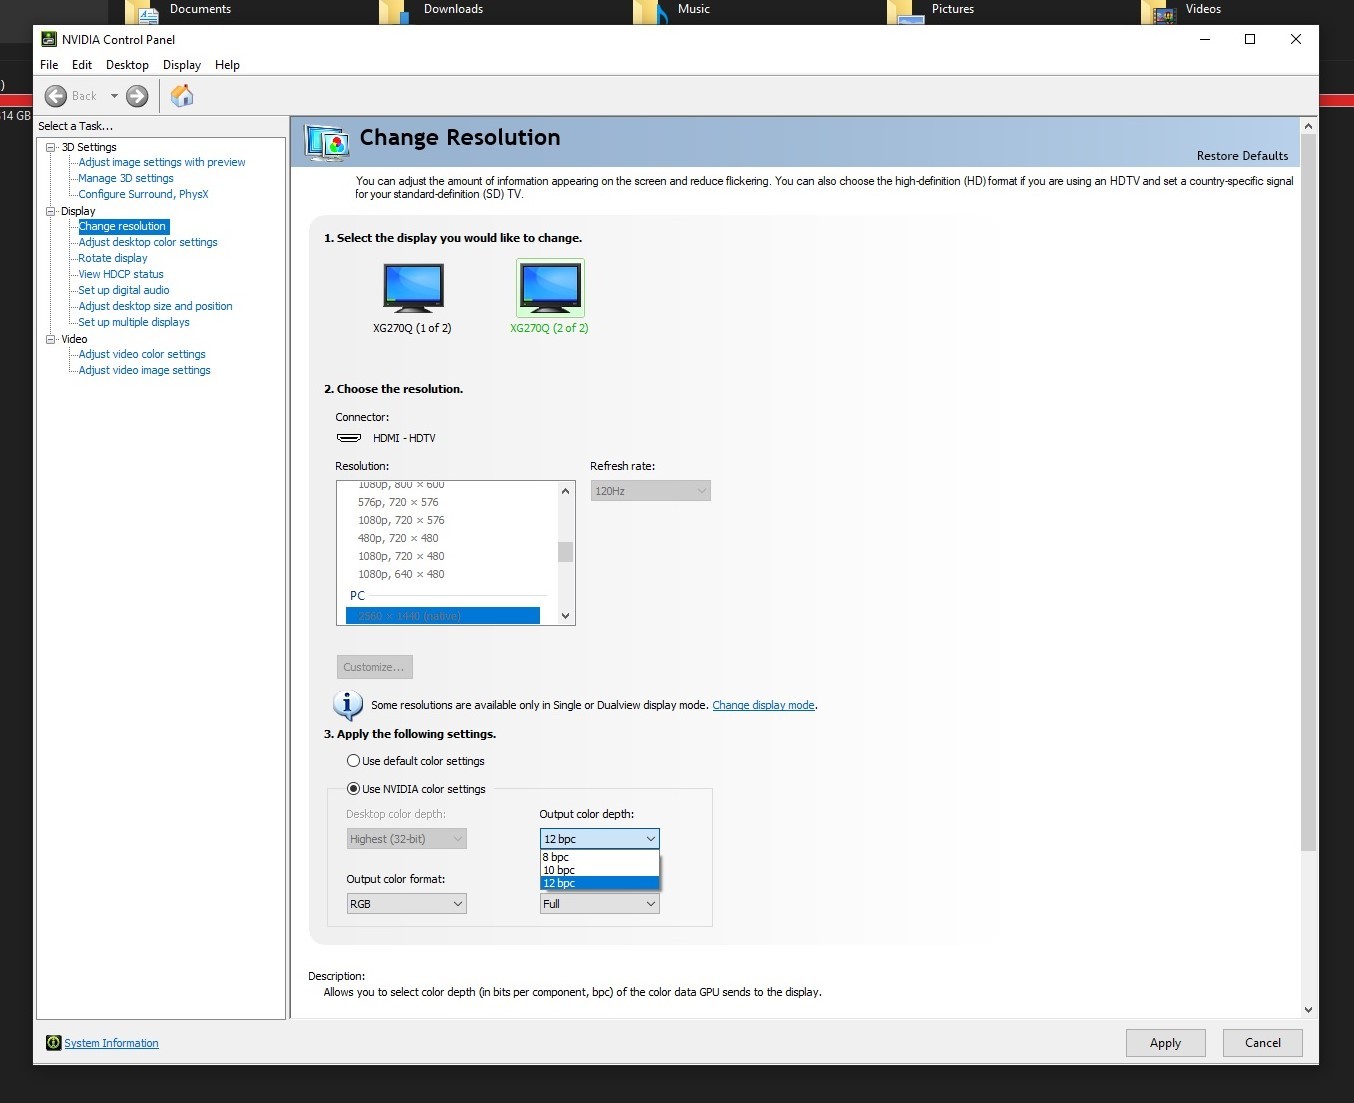The height and width of the screenshot is (1103, 1354).
Task: Open the Output color format RGB dropdown
Action: (x=406, y=904)
